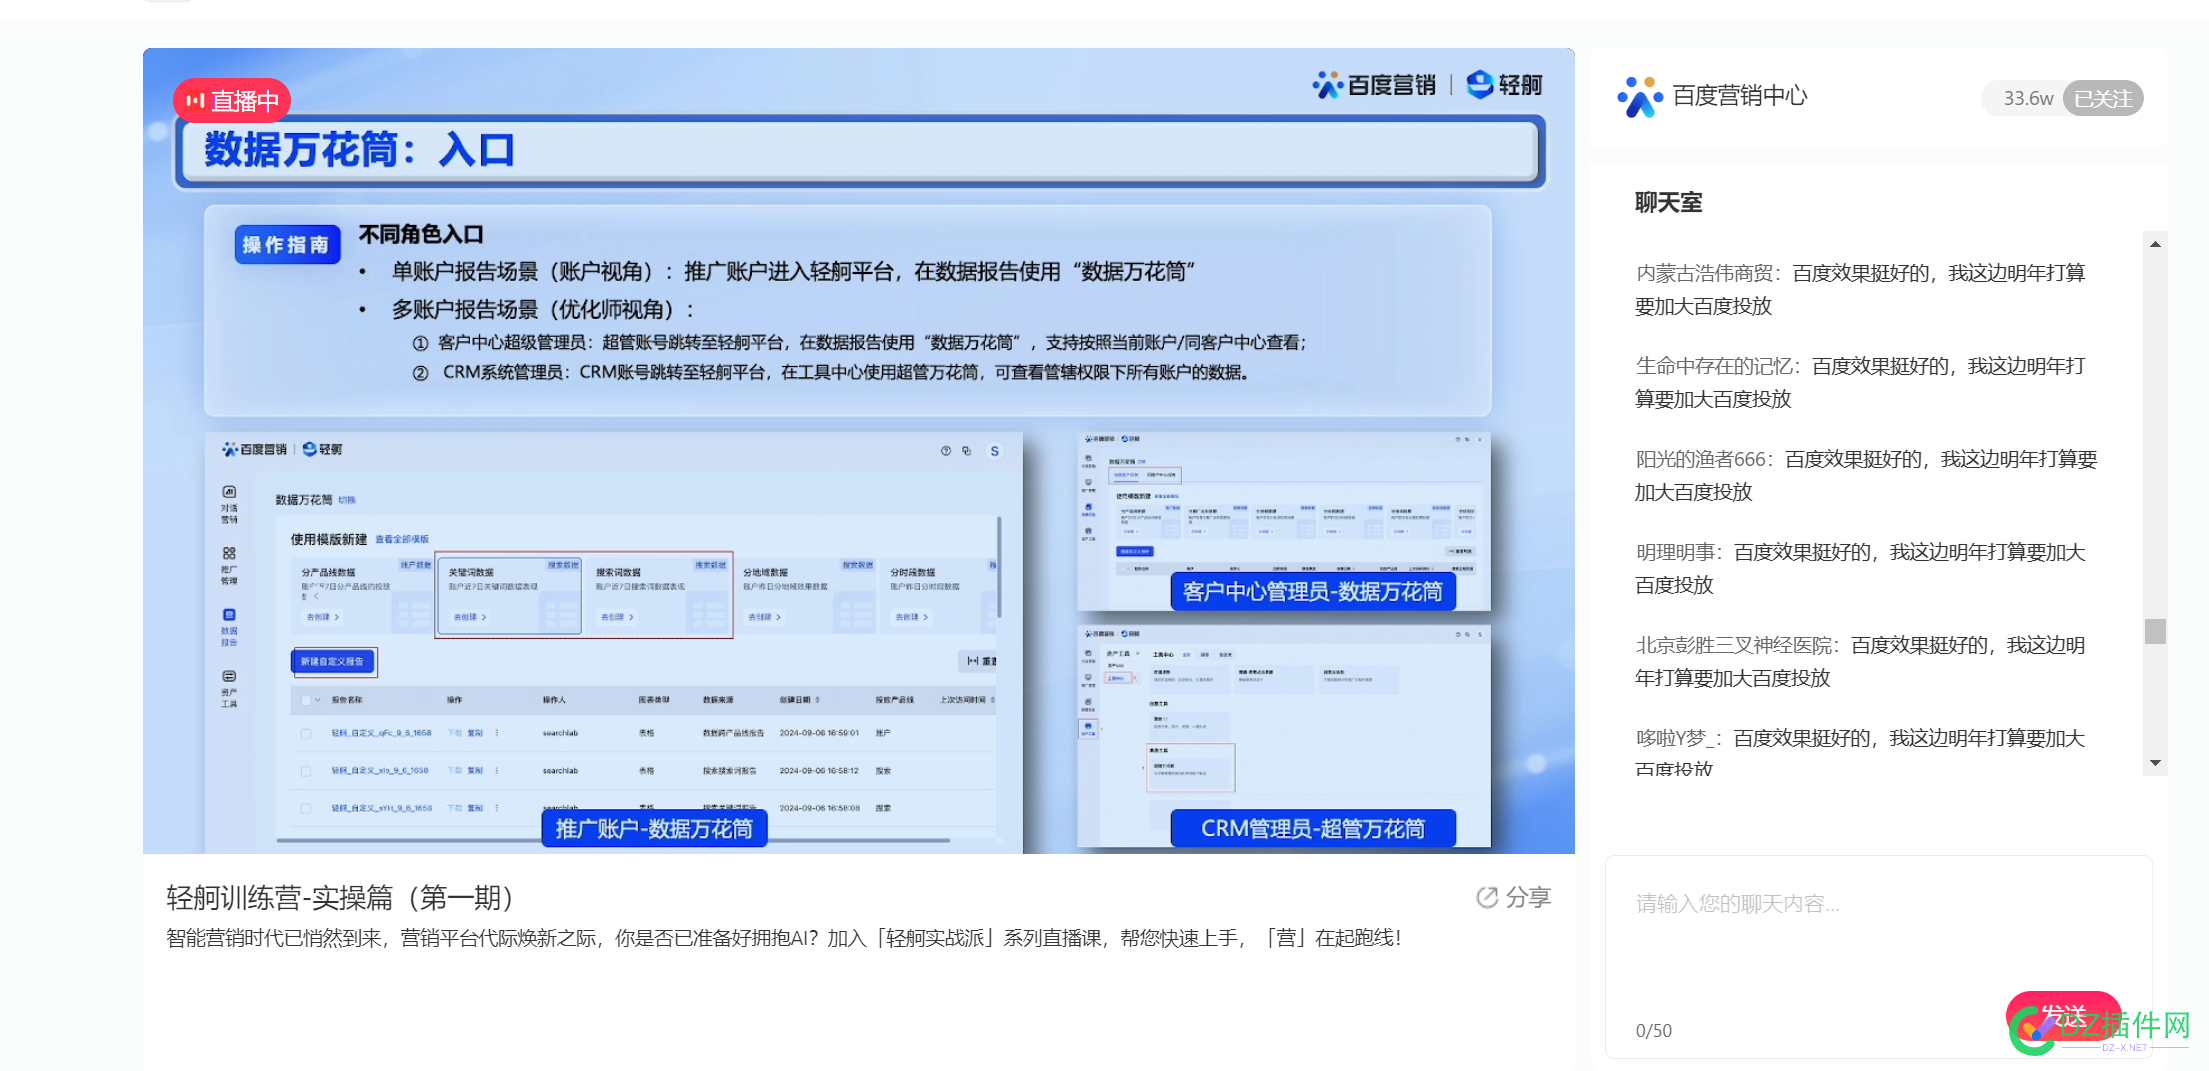This screenshot has height=1071, width=2209.
Task: Click the message from 哆啦Y梦_
Action: 1860,752
